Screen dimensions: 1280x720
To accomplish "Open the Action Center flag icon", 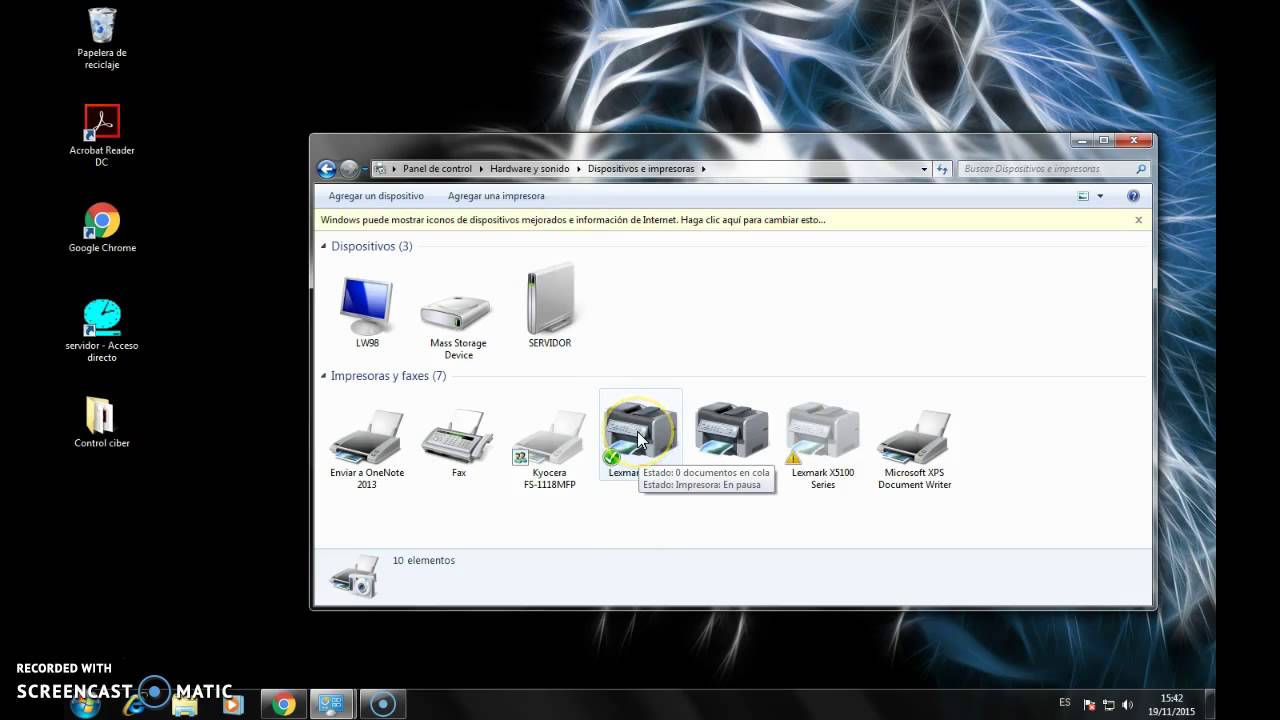I will coord(1090,705).
